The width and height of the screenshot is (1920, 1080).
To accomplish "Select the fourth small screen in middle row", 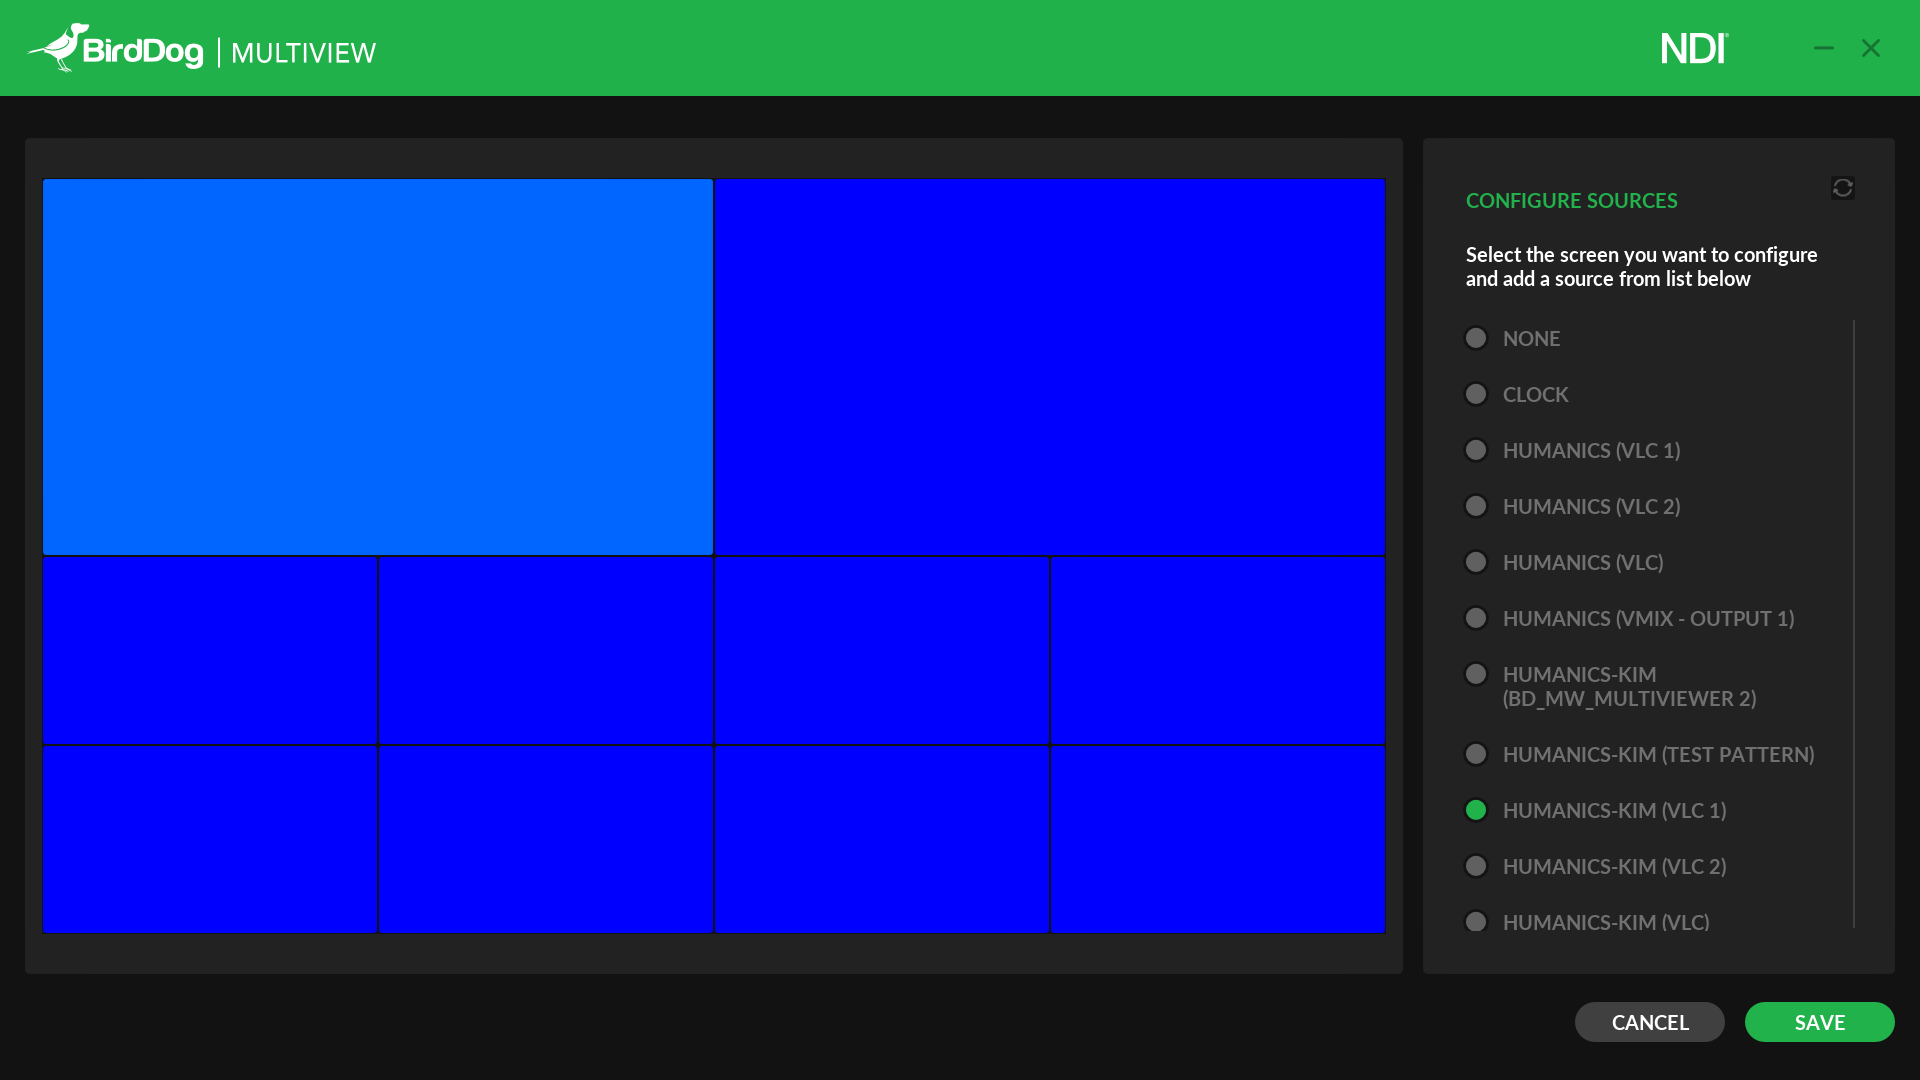I will click(1218, 651).
